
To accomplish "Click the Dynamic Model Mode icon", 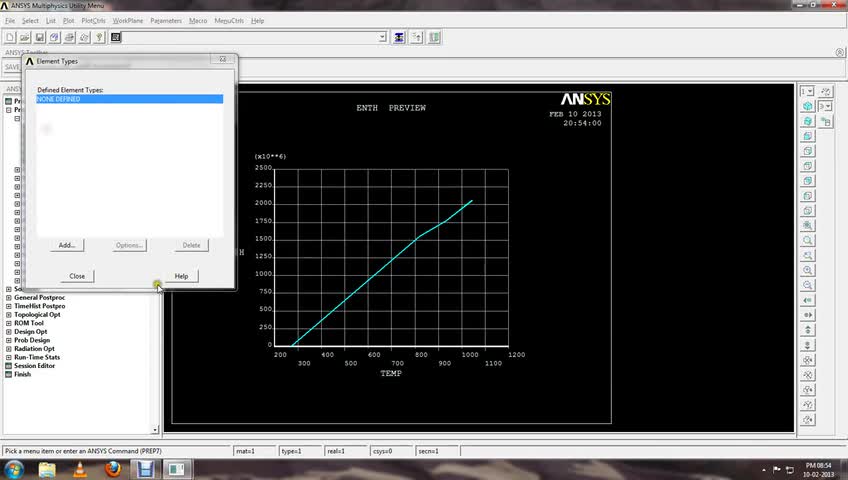I will point(825,121).
